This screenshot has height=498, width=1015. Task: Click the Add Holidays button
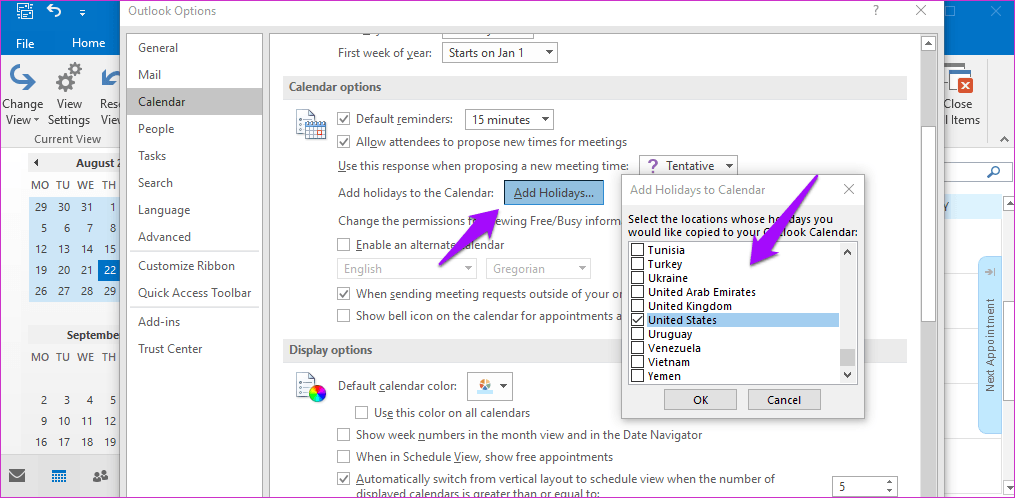point(554,193)
